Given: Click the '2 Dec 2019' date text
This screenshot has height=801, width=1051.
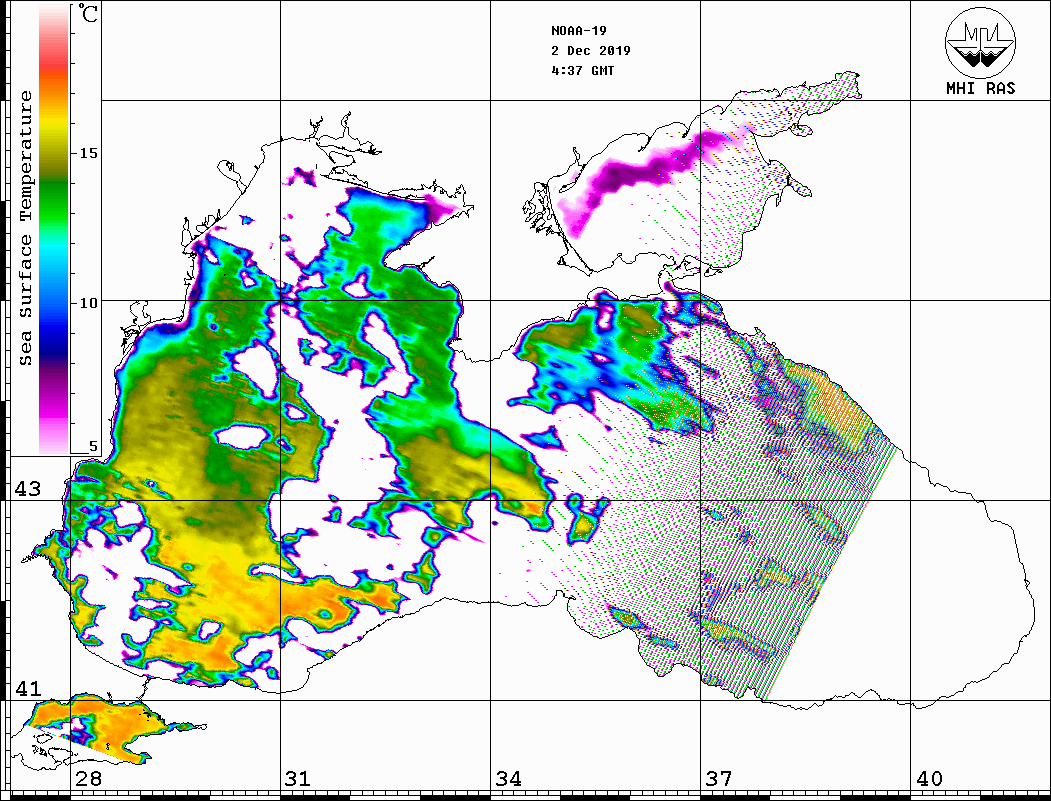Looking at the screenshot, I should click(x=591, y=51).
